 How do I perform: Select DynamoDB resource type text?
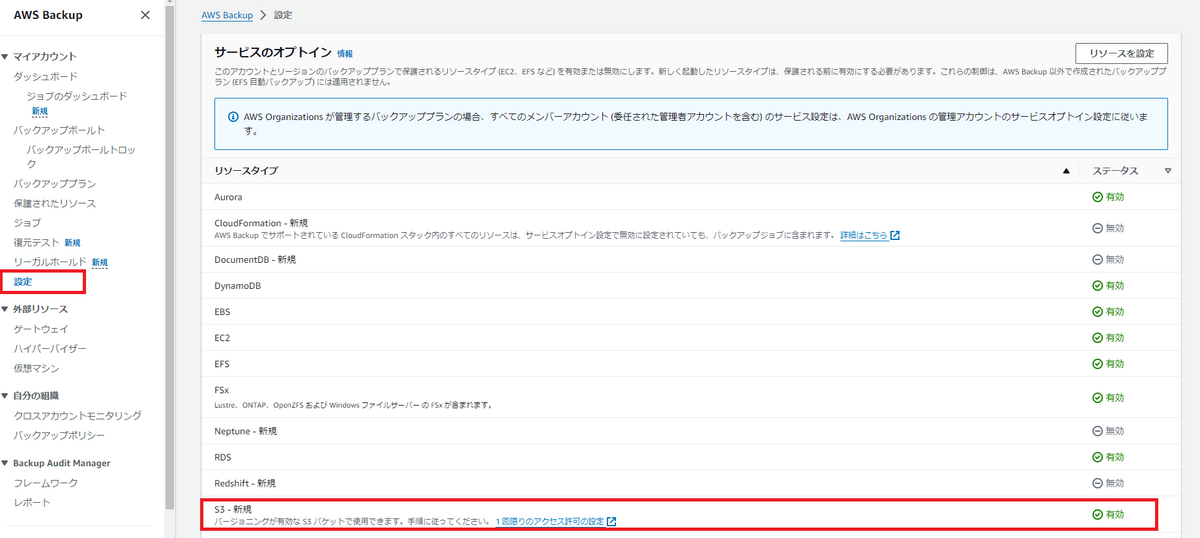click(x=237, y=286)
